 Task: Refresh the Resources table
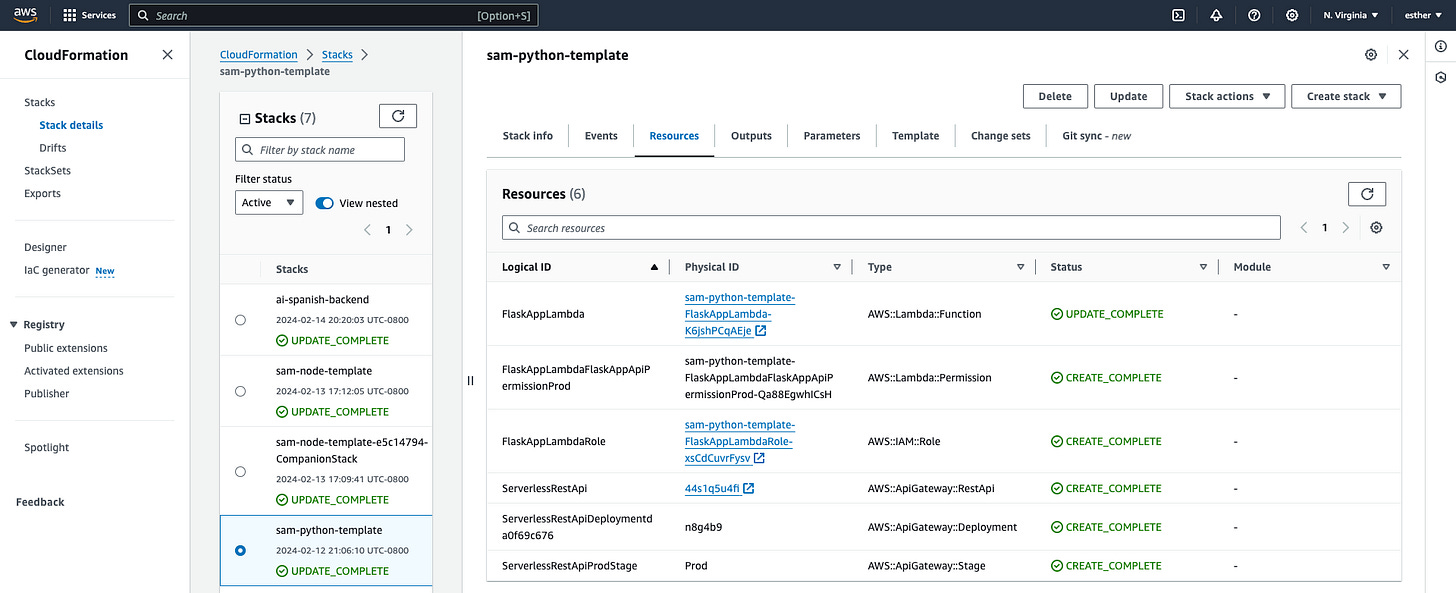[x=1367, y=193]
